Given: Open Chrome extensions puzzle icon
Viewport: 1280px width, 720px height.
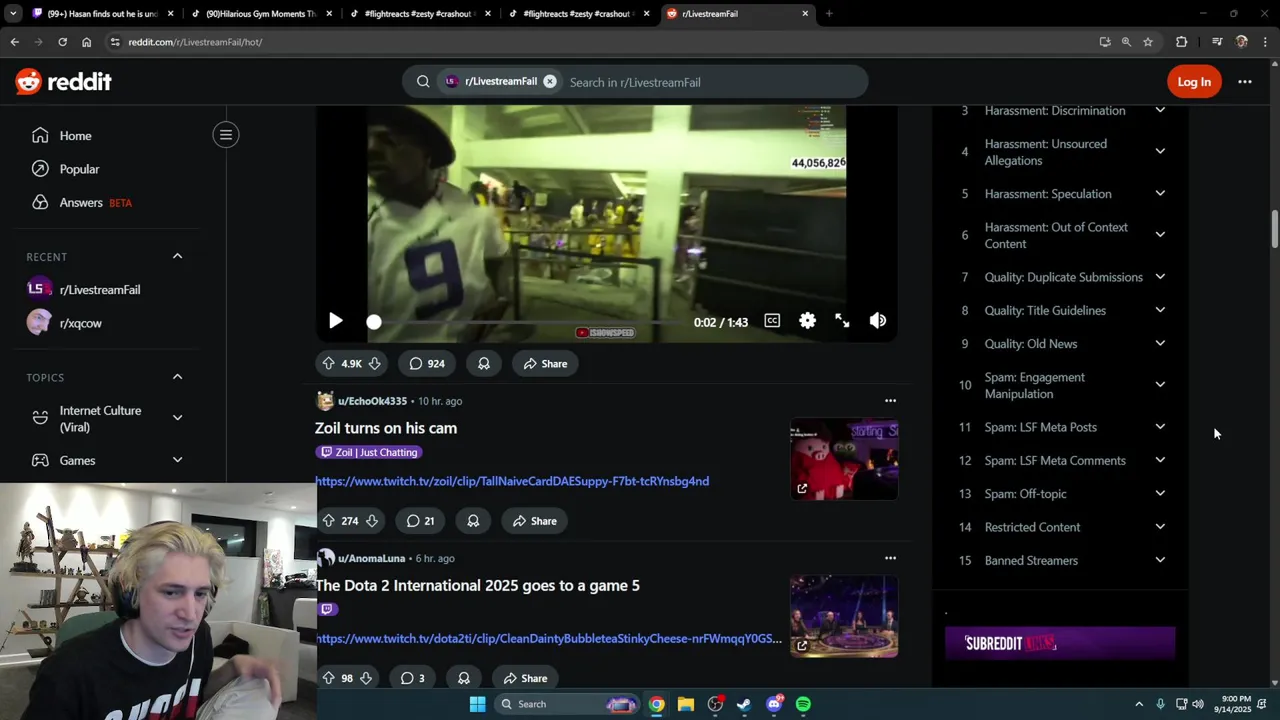Looking at the screenshot, I should coord(1182,42).
